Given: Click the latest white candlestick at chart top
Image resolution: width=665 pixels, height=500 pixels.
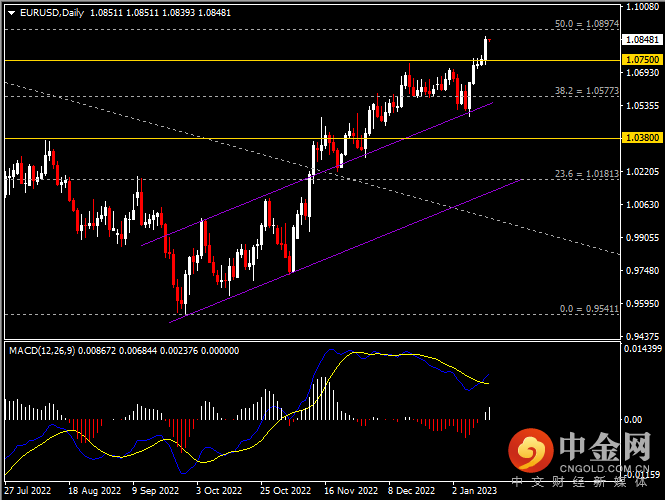Looking at the screenshot, I should (x=485, y=46).
